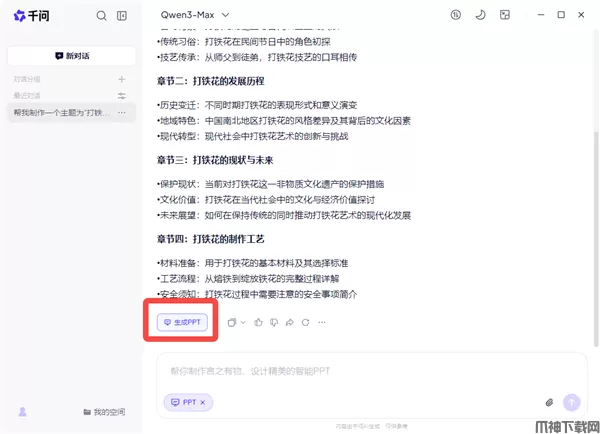Maximize the Qianwen window
This screenshot has height=434, width=600.
pyautogui.click(x=561, y=15)
